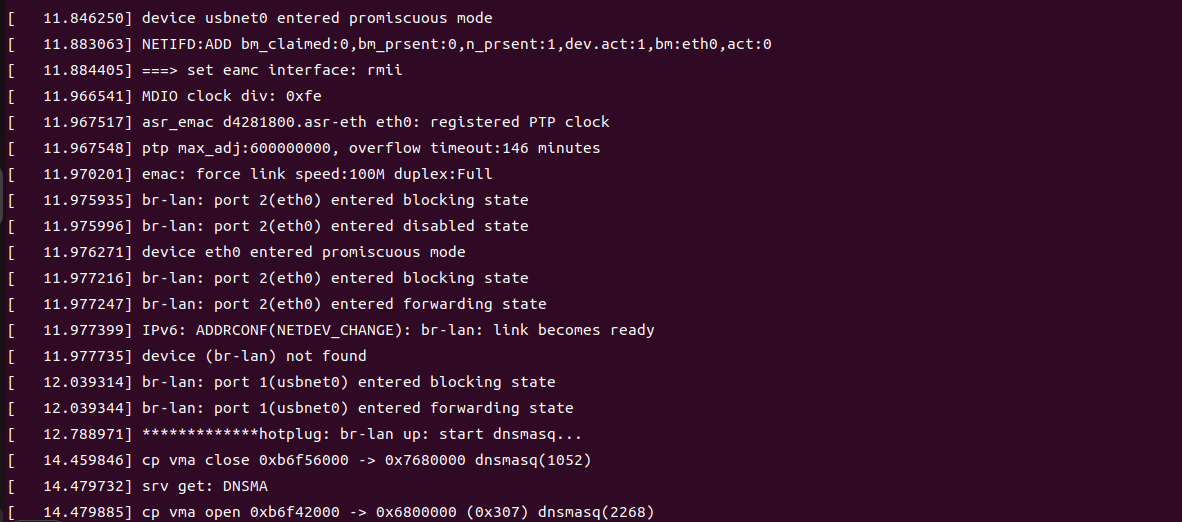Click the 'emac: force link speed:100M' line
Image resolution: width=1182 pixels, height=522 pixels.
point(317,174)
